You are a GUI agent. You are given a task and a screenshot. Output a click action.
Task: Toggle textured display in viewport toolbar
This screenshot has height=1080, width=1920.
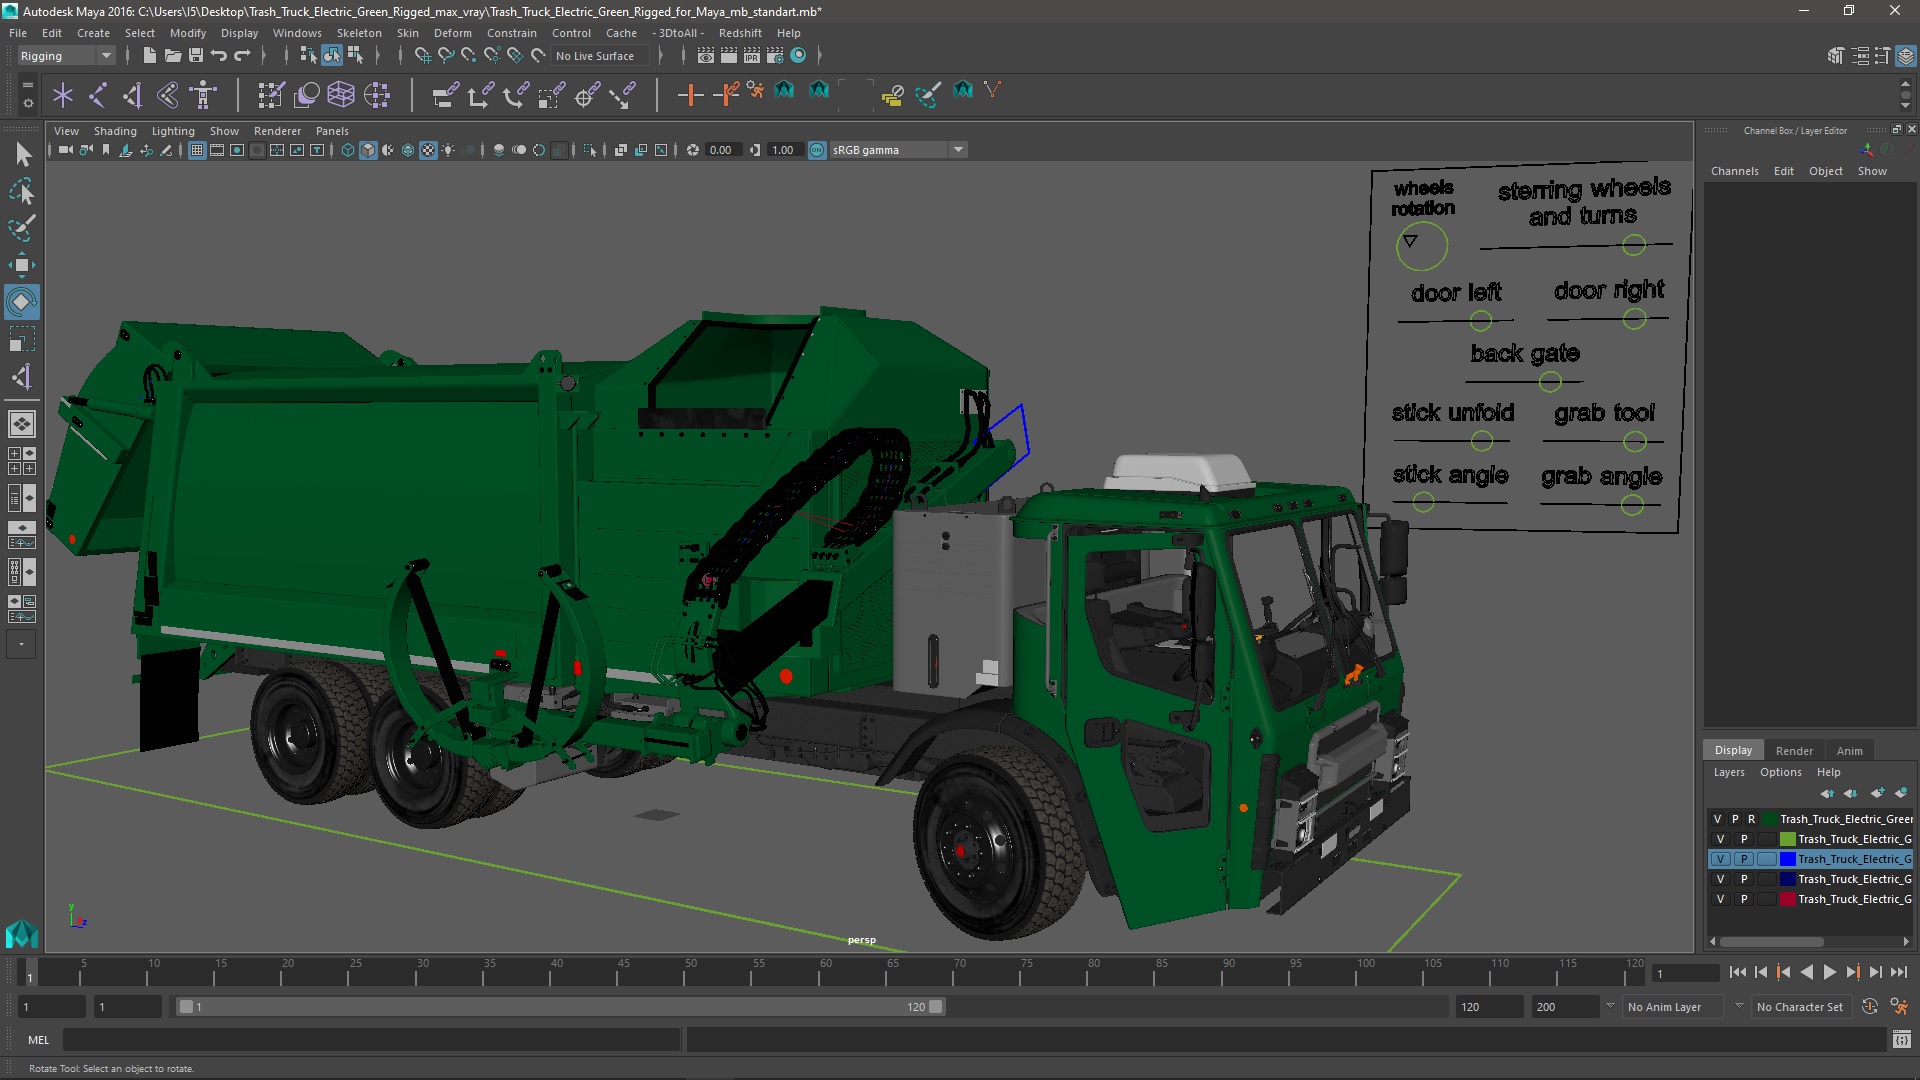point(428,150)
